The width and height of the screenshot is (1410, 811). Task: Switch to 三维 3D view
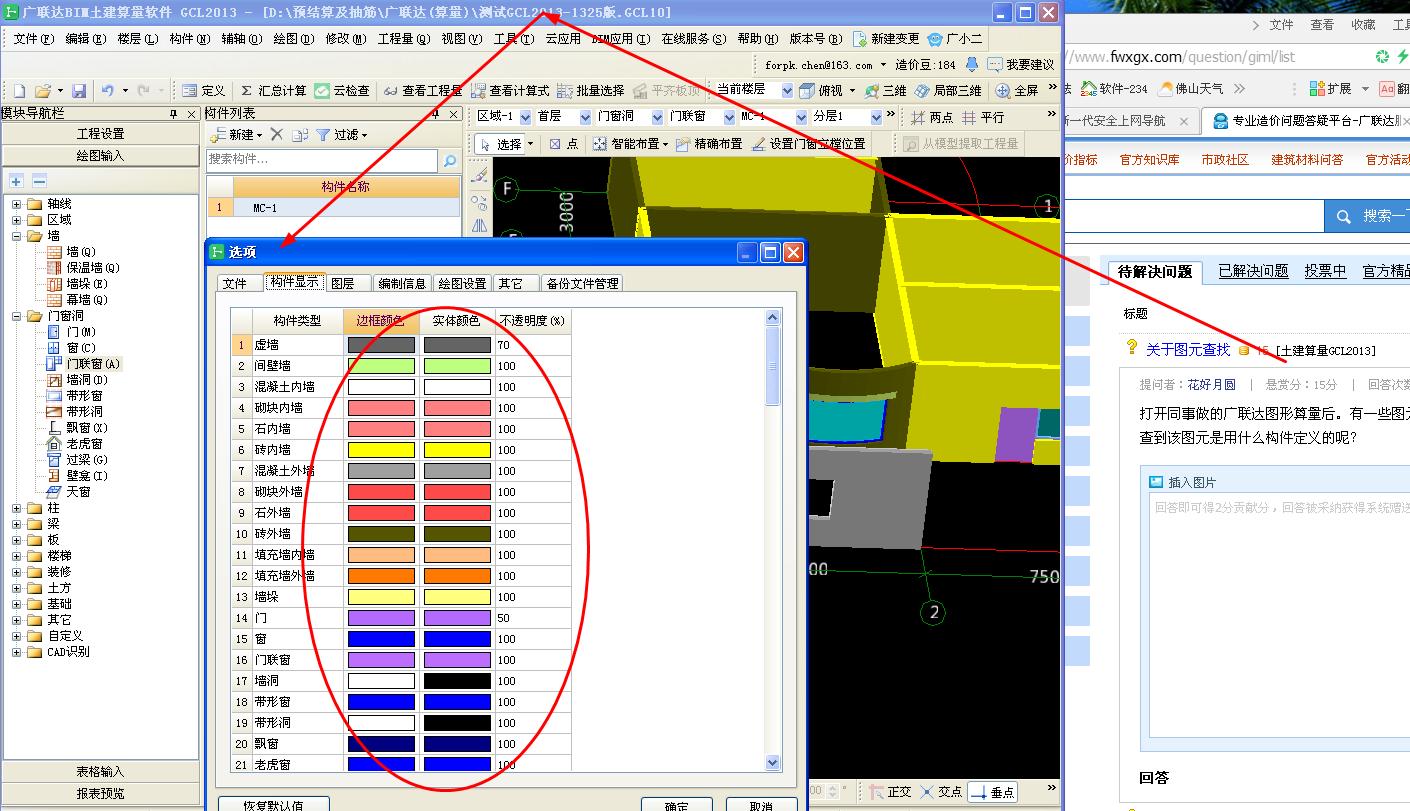(x=886, y=91)
